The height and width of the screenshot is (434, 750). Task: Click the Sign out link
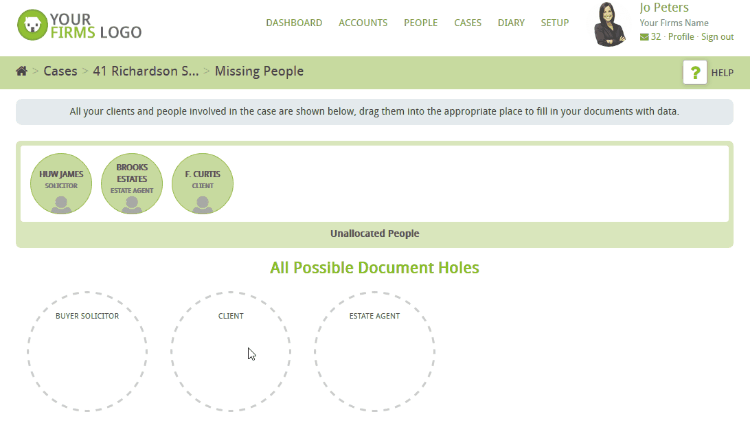tap(717, 37)
